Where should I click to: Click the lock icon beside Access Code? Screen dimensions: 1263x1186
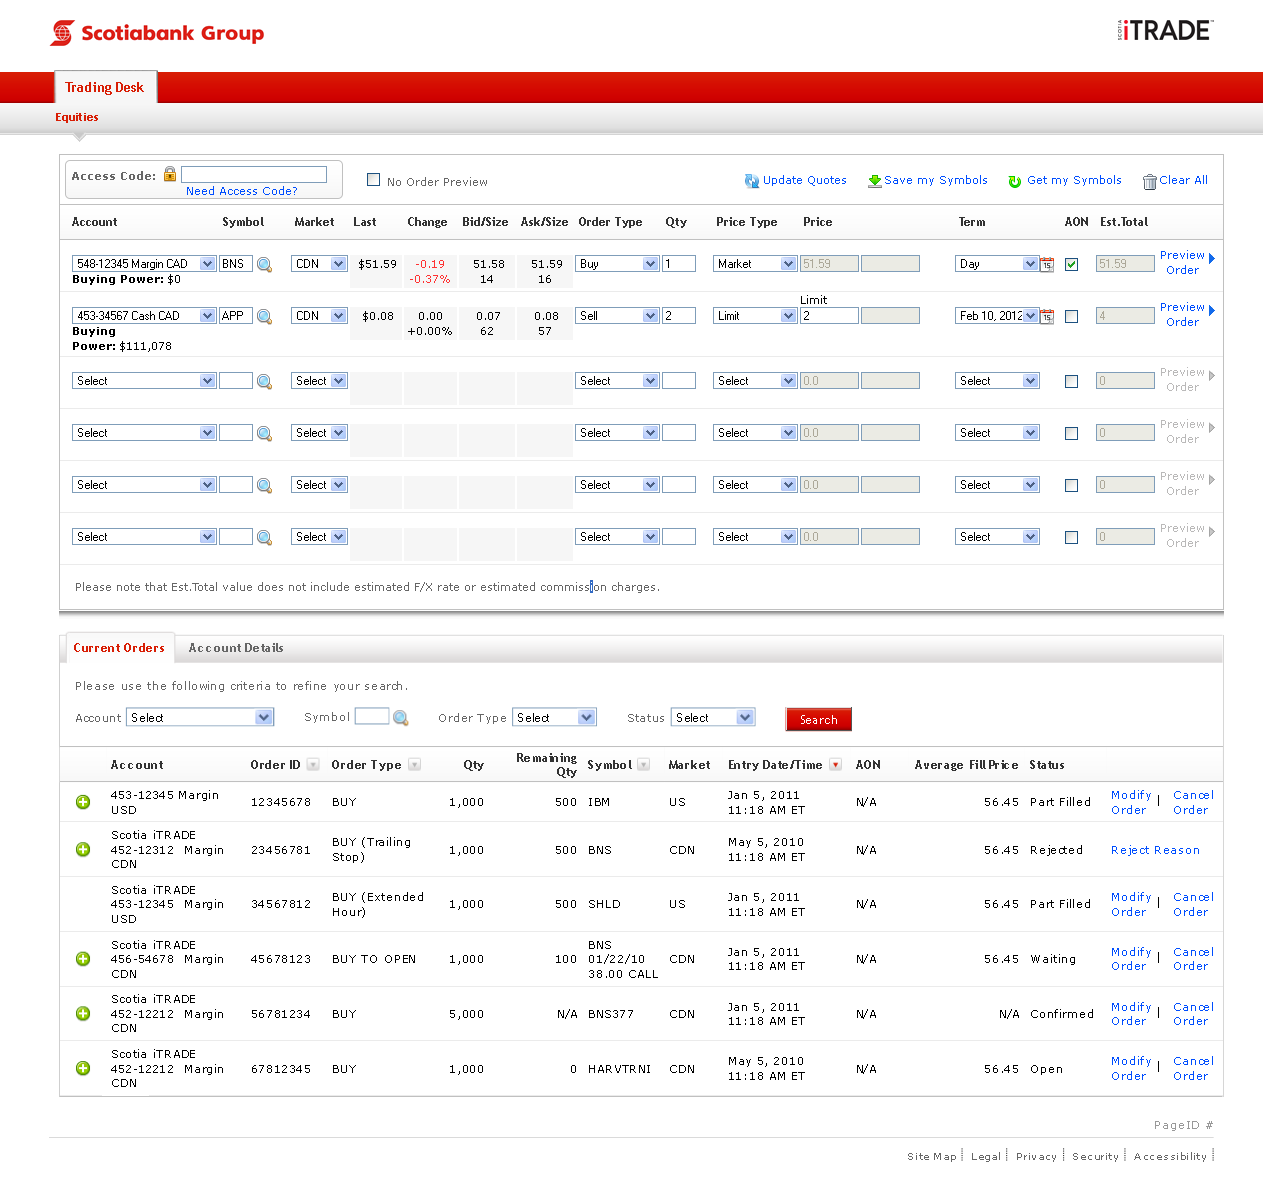point(170,174)
